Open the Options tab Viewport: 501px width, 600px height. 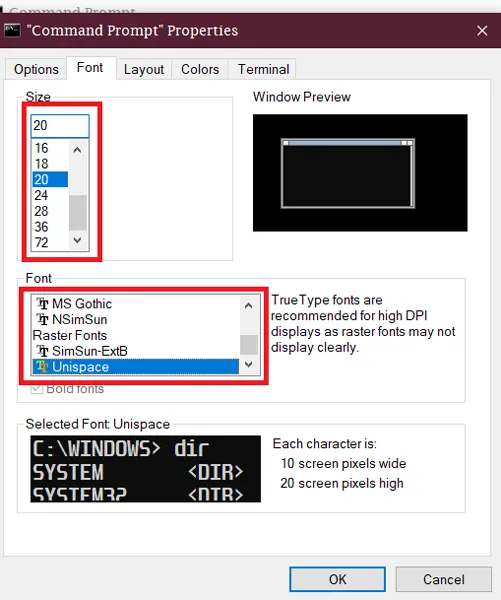pyautogui.click(x=36, y=69)
